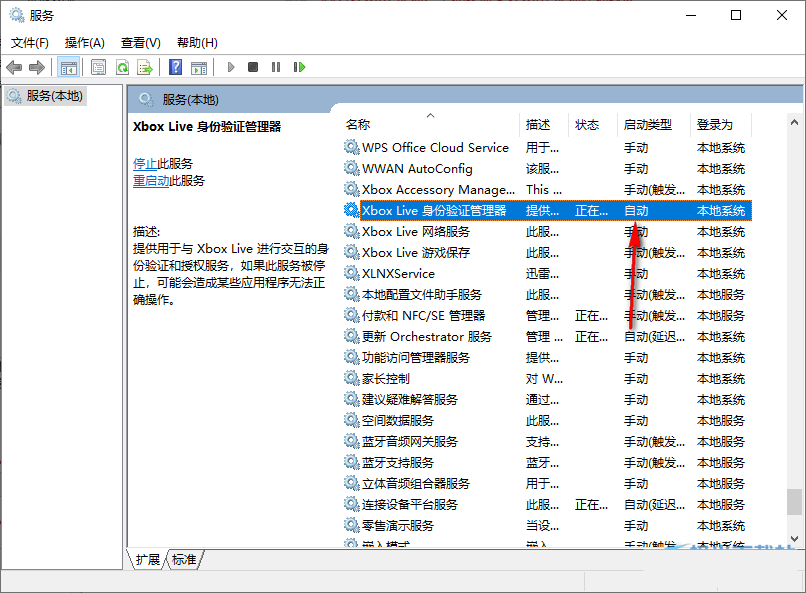Click the Export List toolbar icon
The image size is (806, 593).
[145, 67]
